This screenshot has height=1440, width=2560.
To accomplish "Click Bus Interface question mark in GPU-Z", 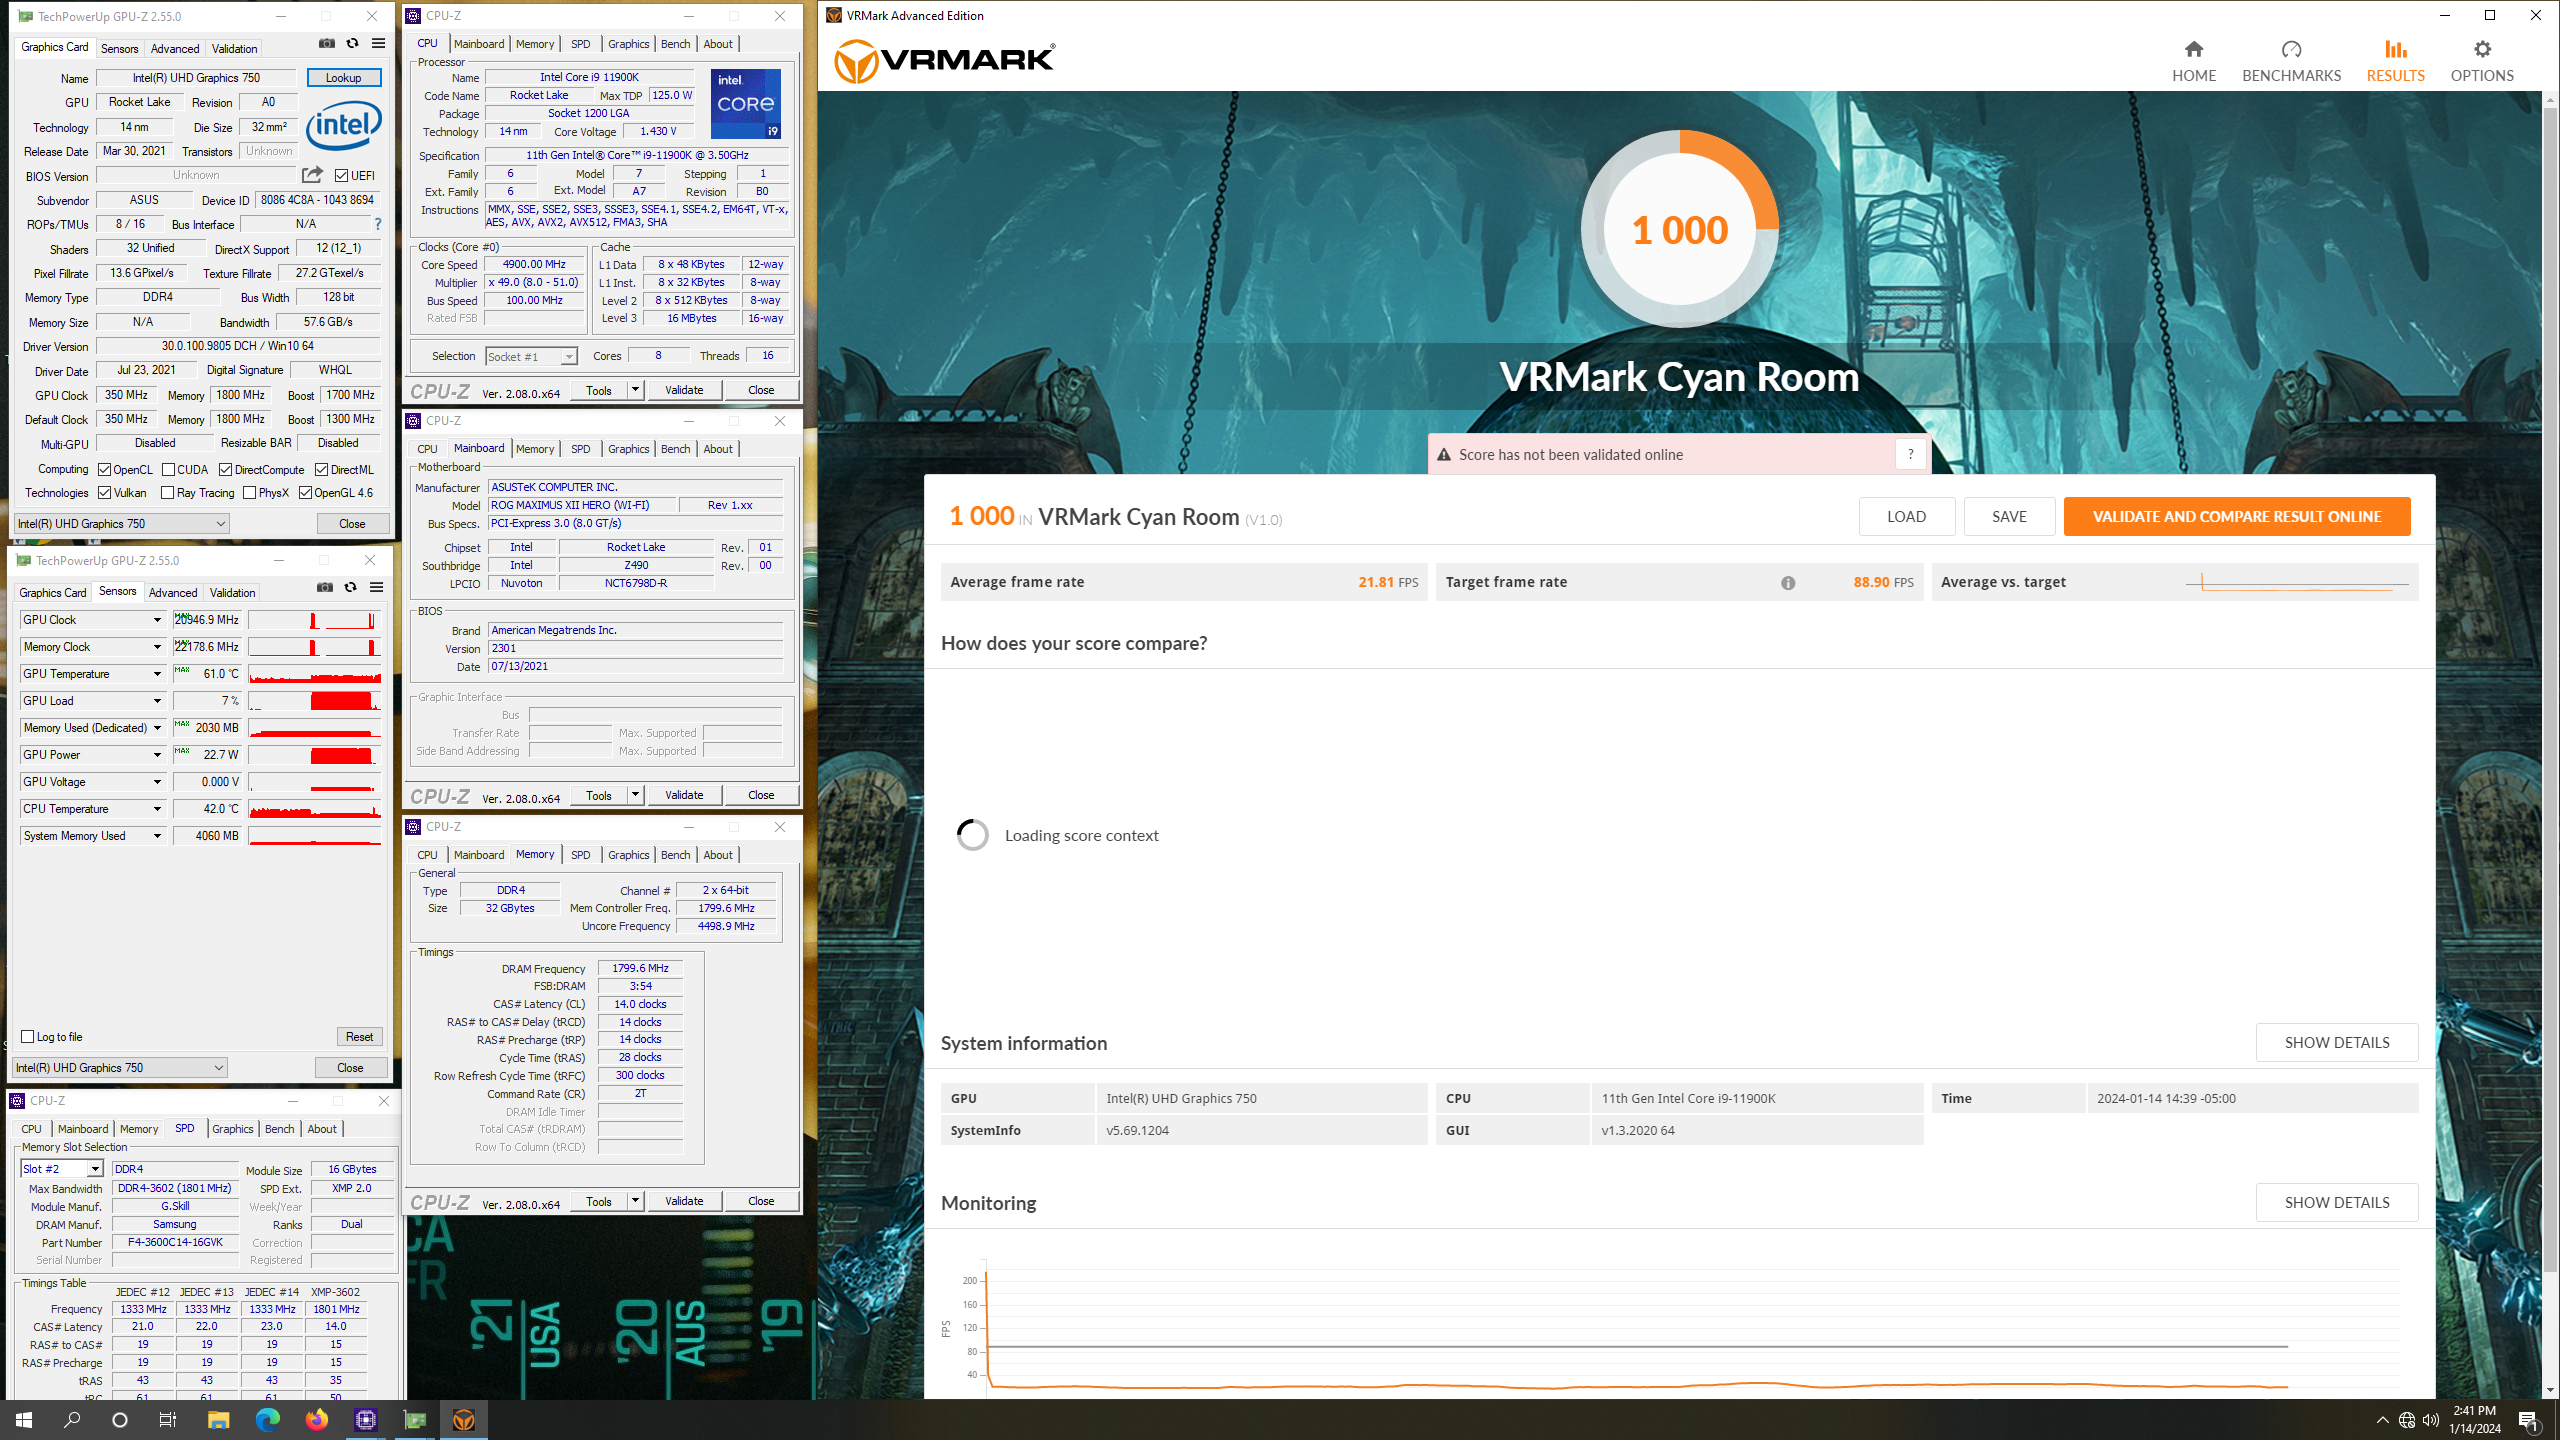I will tap(377, 224).
